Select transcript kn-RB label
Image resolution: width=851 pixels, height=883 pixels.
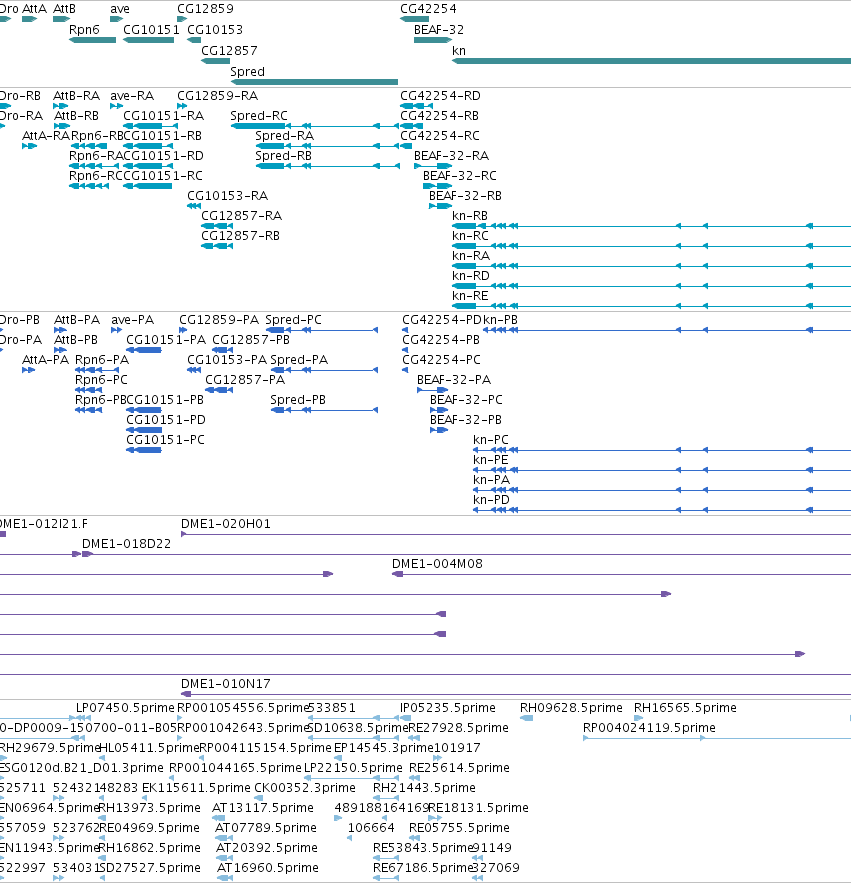470,216
